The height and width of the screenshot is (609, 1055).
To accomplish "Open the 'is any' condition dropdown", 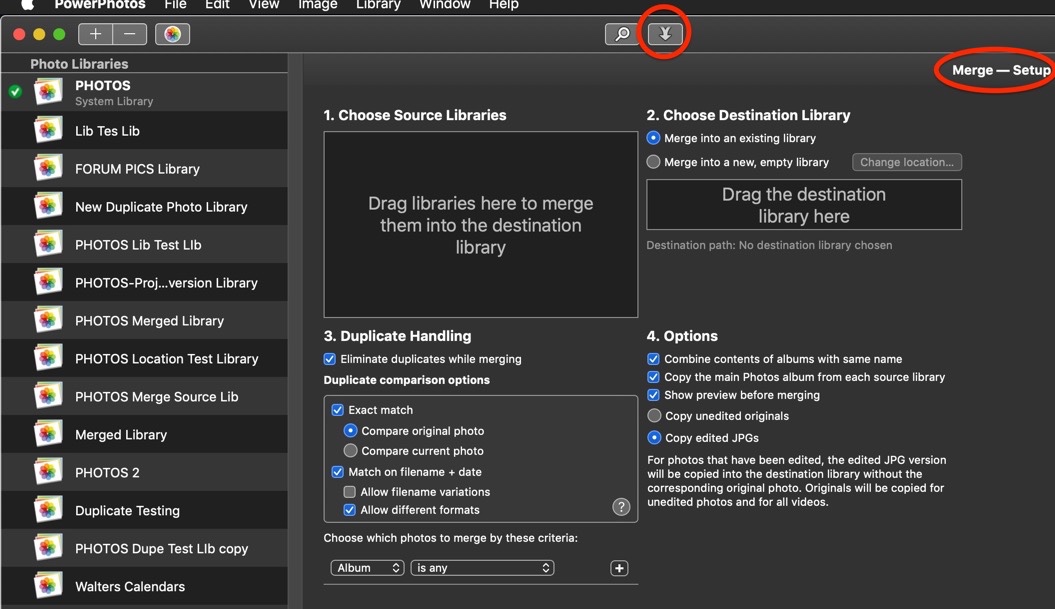I will (x=482, y=568).
